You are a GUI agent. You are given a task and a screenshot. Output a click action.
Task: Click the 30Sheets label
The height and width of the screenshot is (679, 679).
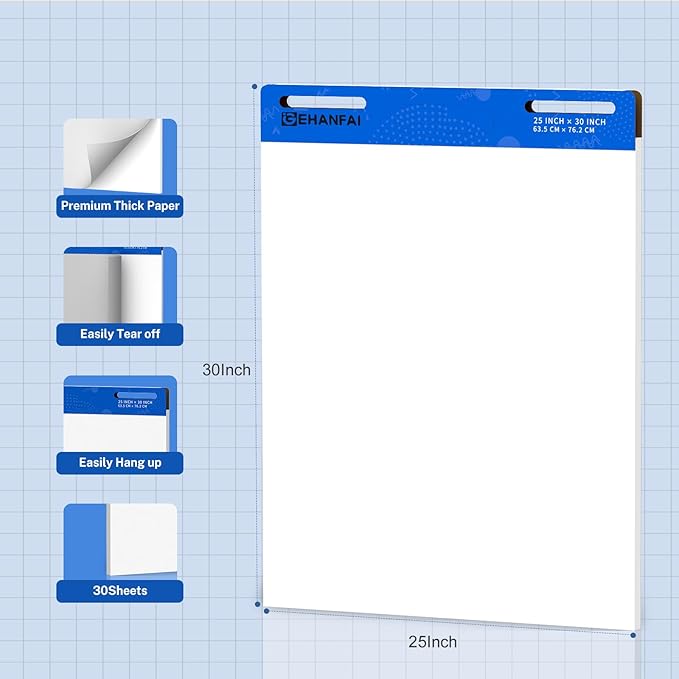coord(120,591)
